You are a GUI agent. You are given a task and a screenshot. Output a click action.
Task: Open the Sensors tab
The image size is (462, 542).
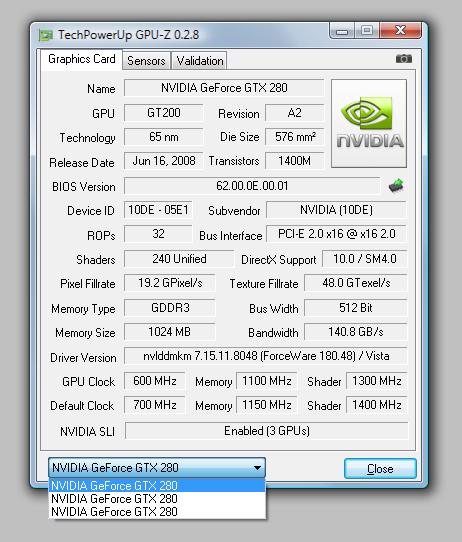[146, 61]
